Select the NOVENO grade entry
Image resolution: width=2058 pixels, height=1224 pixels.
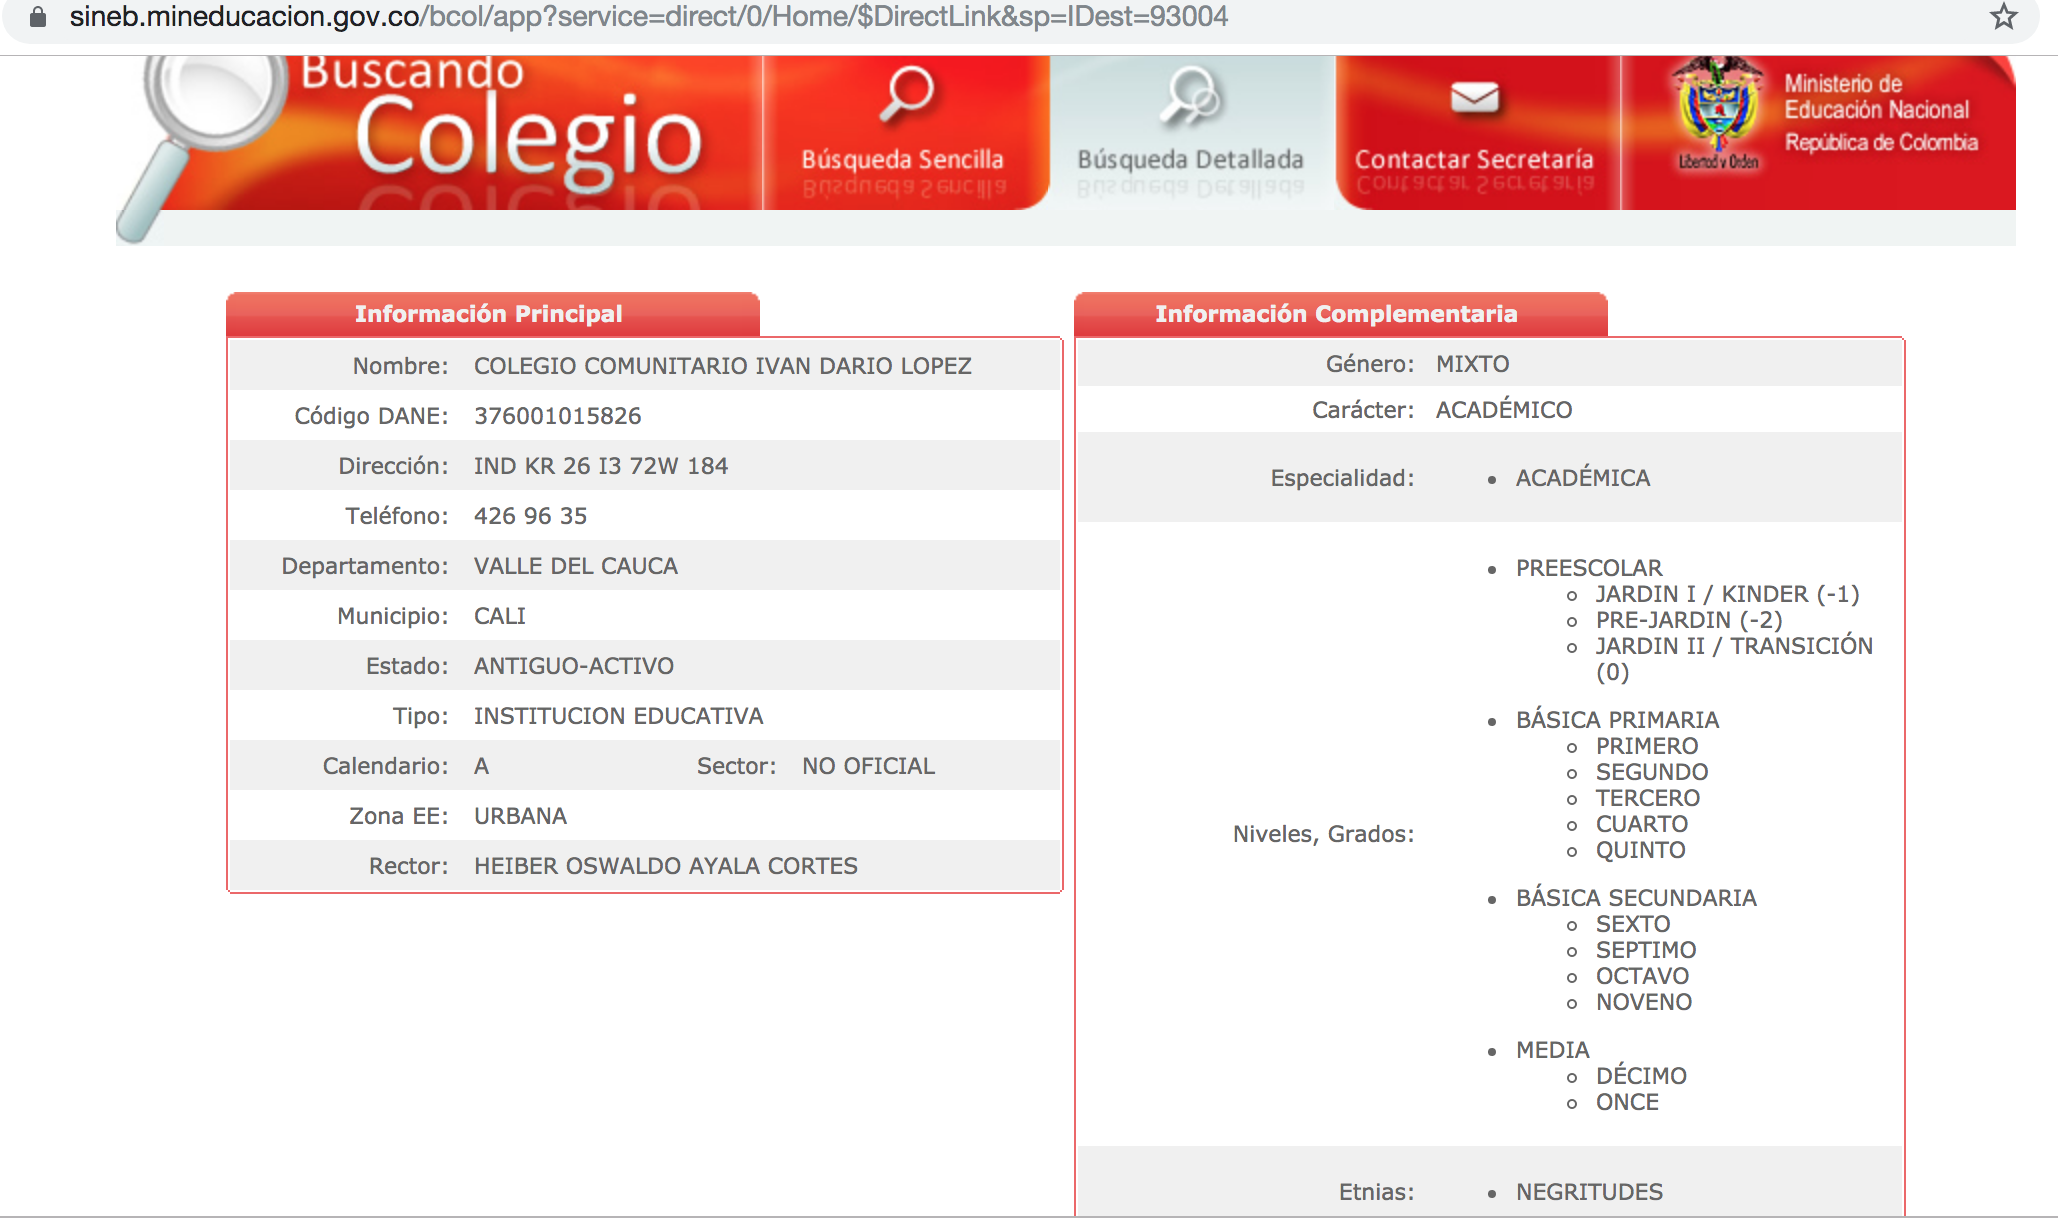coord(1643,1002)
